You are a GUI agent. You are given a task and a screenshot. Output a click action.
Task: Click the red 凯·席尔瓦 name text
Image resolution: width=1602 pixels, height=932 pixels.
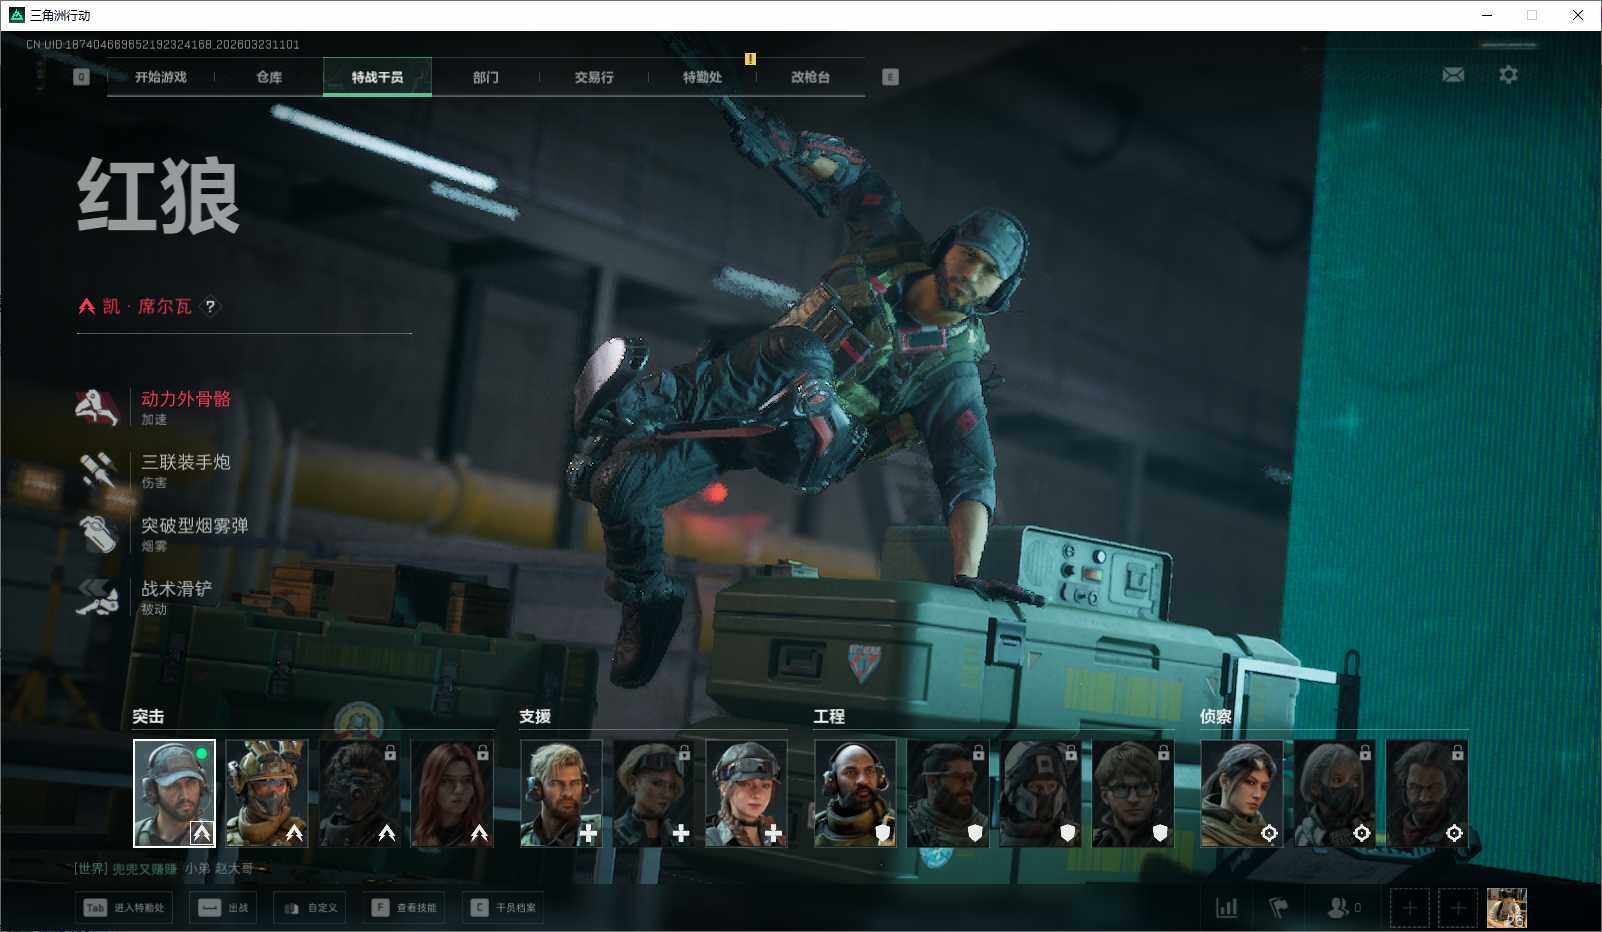coord(147,306)
